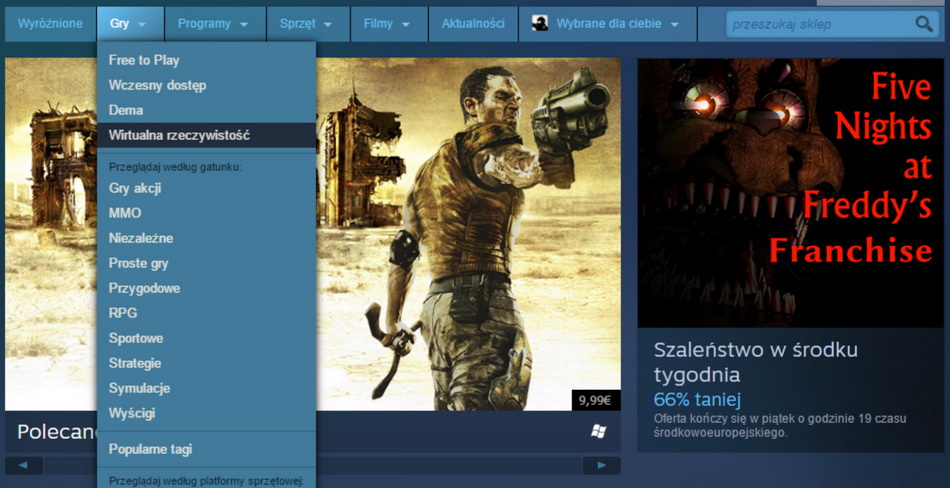Open the Five Nights at Freddy's Franchise banner
This screenshot has width=950, height=488.
pyautogui.click(x=792, y=193)
